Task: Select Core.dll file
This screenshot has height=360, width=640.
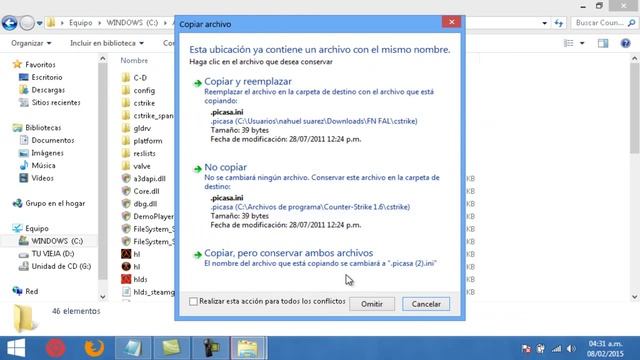Action: tap(146, 191)
